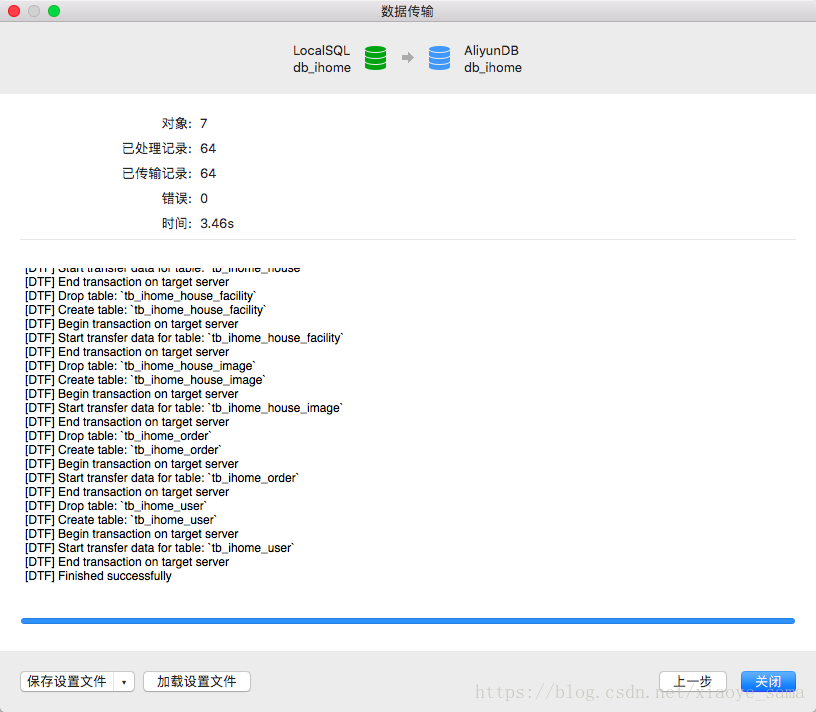Click the 保存设置文件 button
Screen dimensions: 816x712
tap(67, 682)
